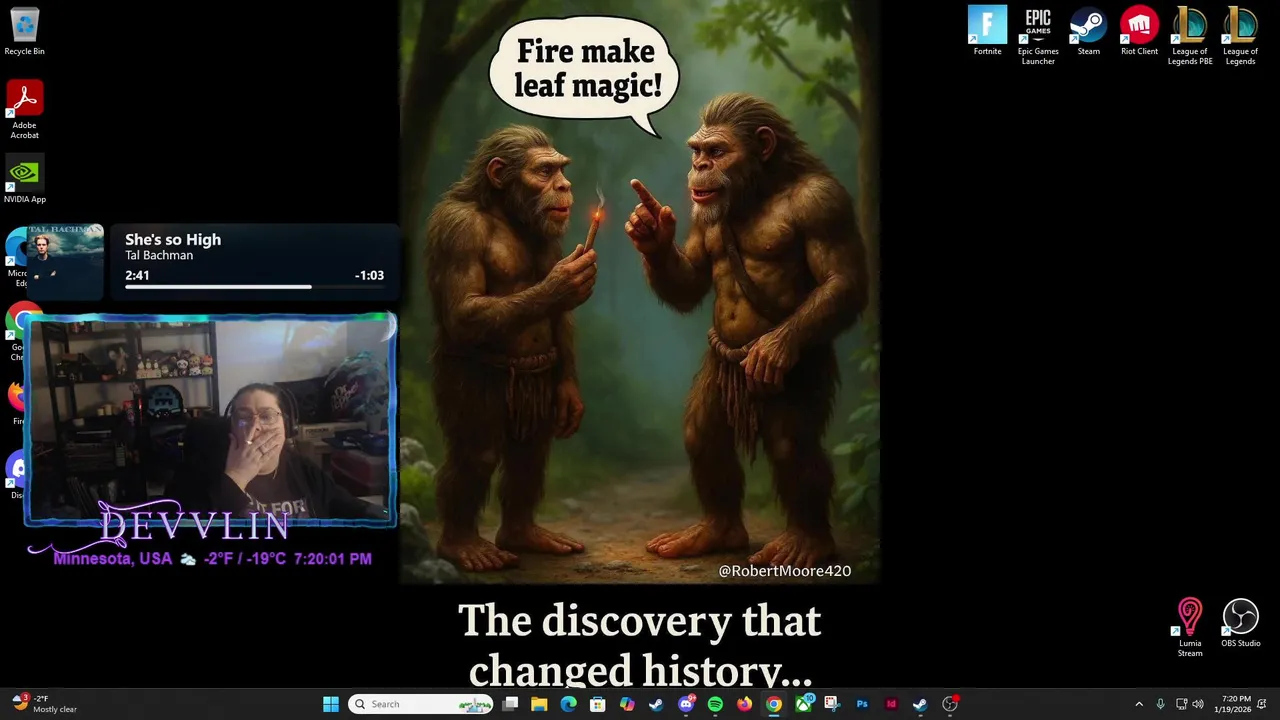Select the League of Legends desktop shortcut
This screenshot has width=1280, height=720.
click(1240, 36)
